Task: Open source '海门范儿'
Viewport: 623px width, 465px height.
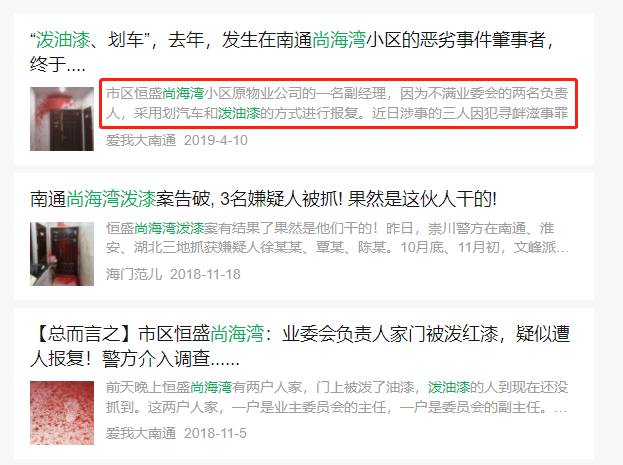Action: [134, 274]
